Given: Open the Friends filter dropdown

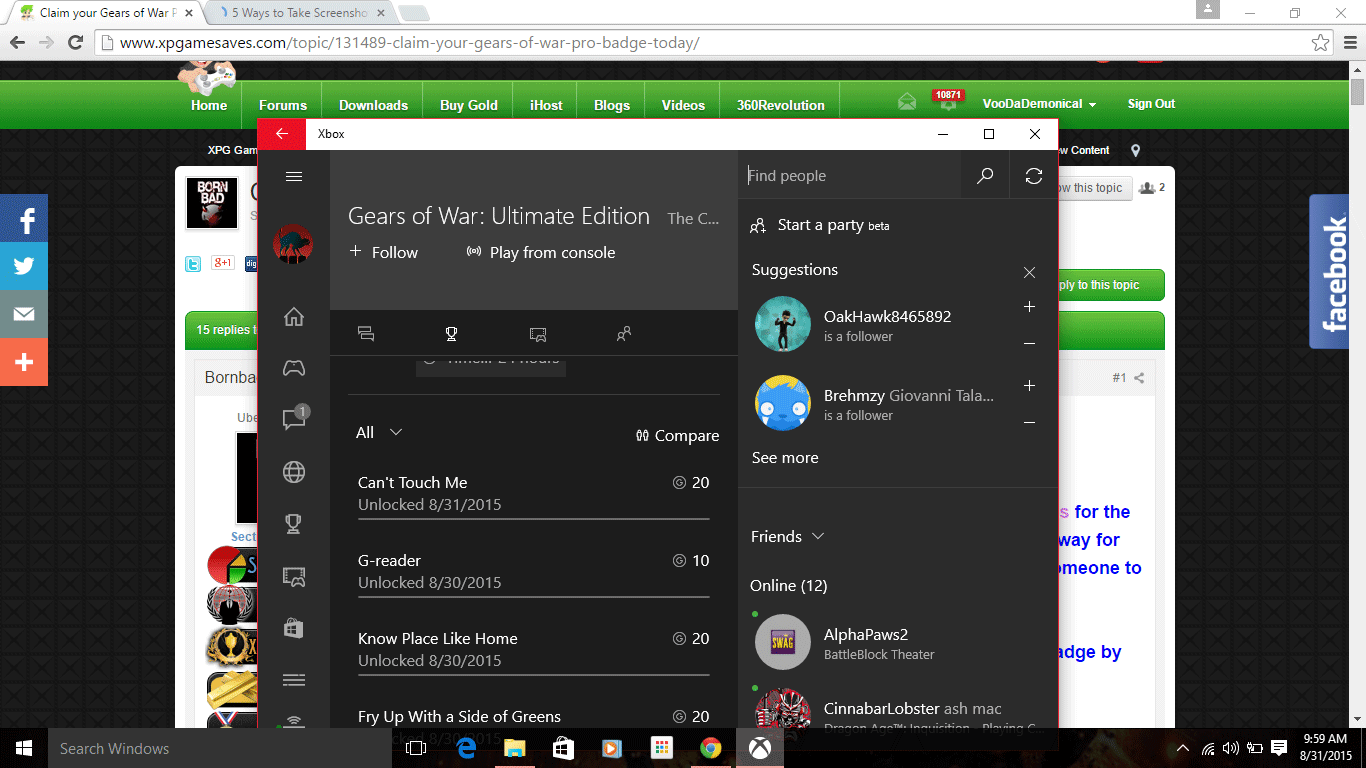Looking at the screenshot, I should point(788,537).
